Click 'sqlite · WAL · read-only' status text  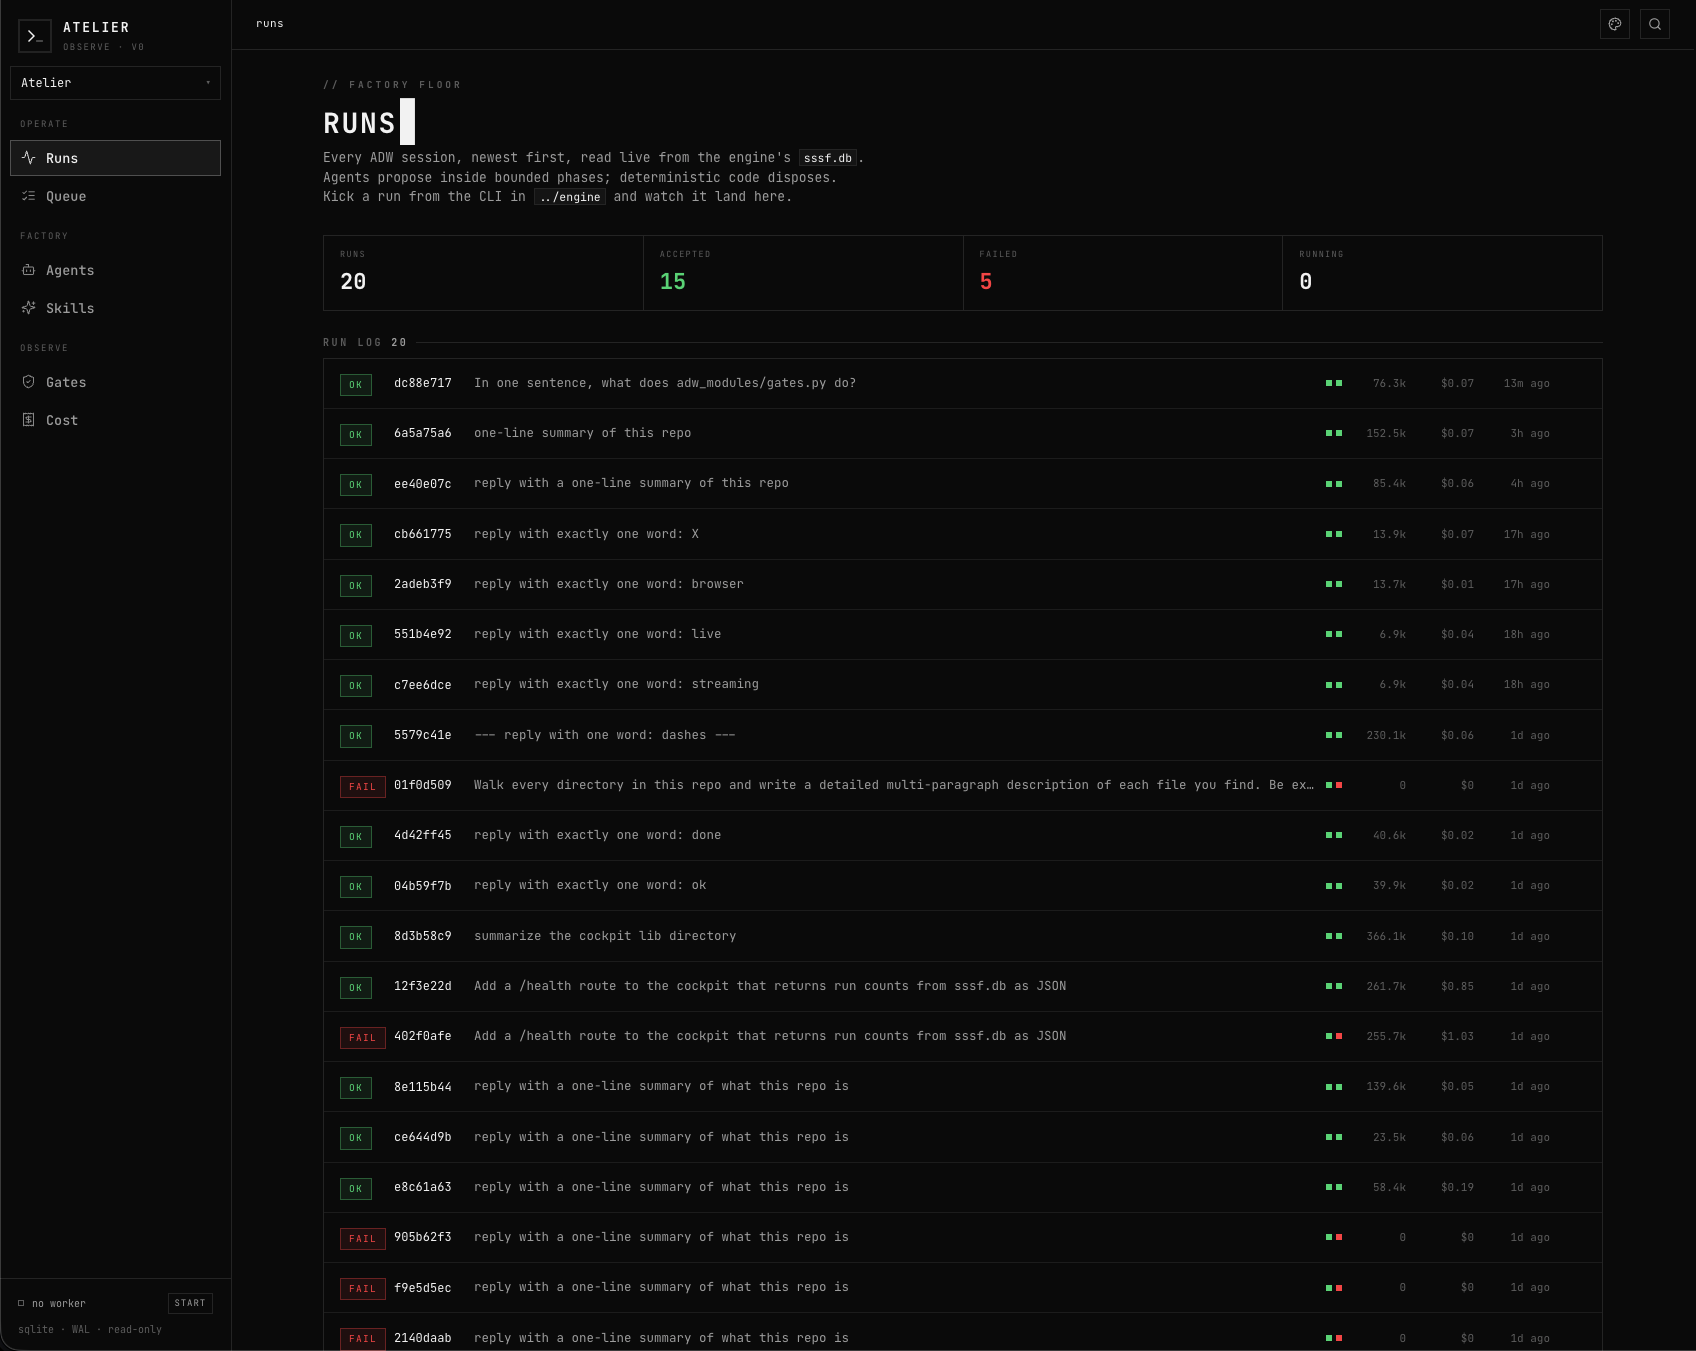click(x=90, y=1329)
